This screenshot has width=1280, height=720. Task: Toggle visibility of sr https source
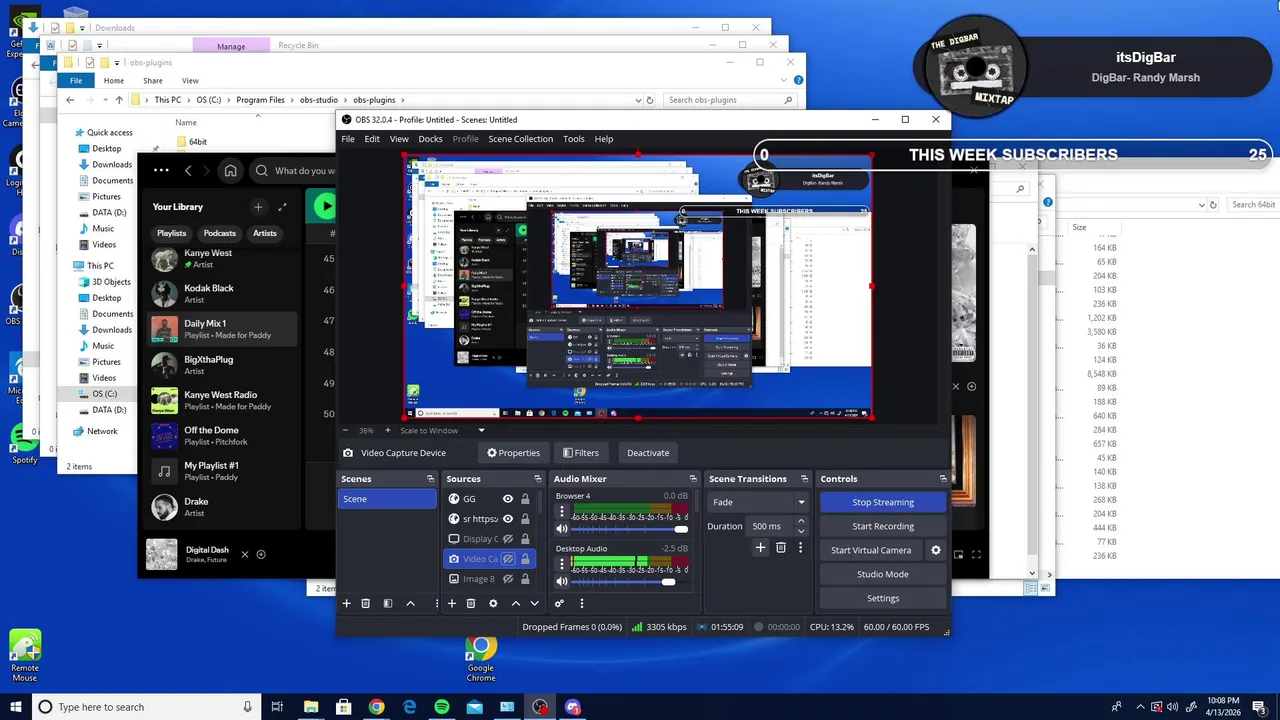point(508,519)
